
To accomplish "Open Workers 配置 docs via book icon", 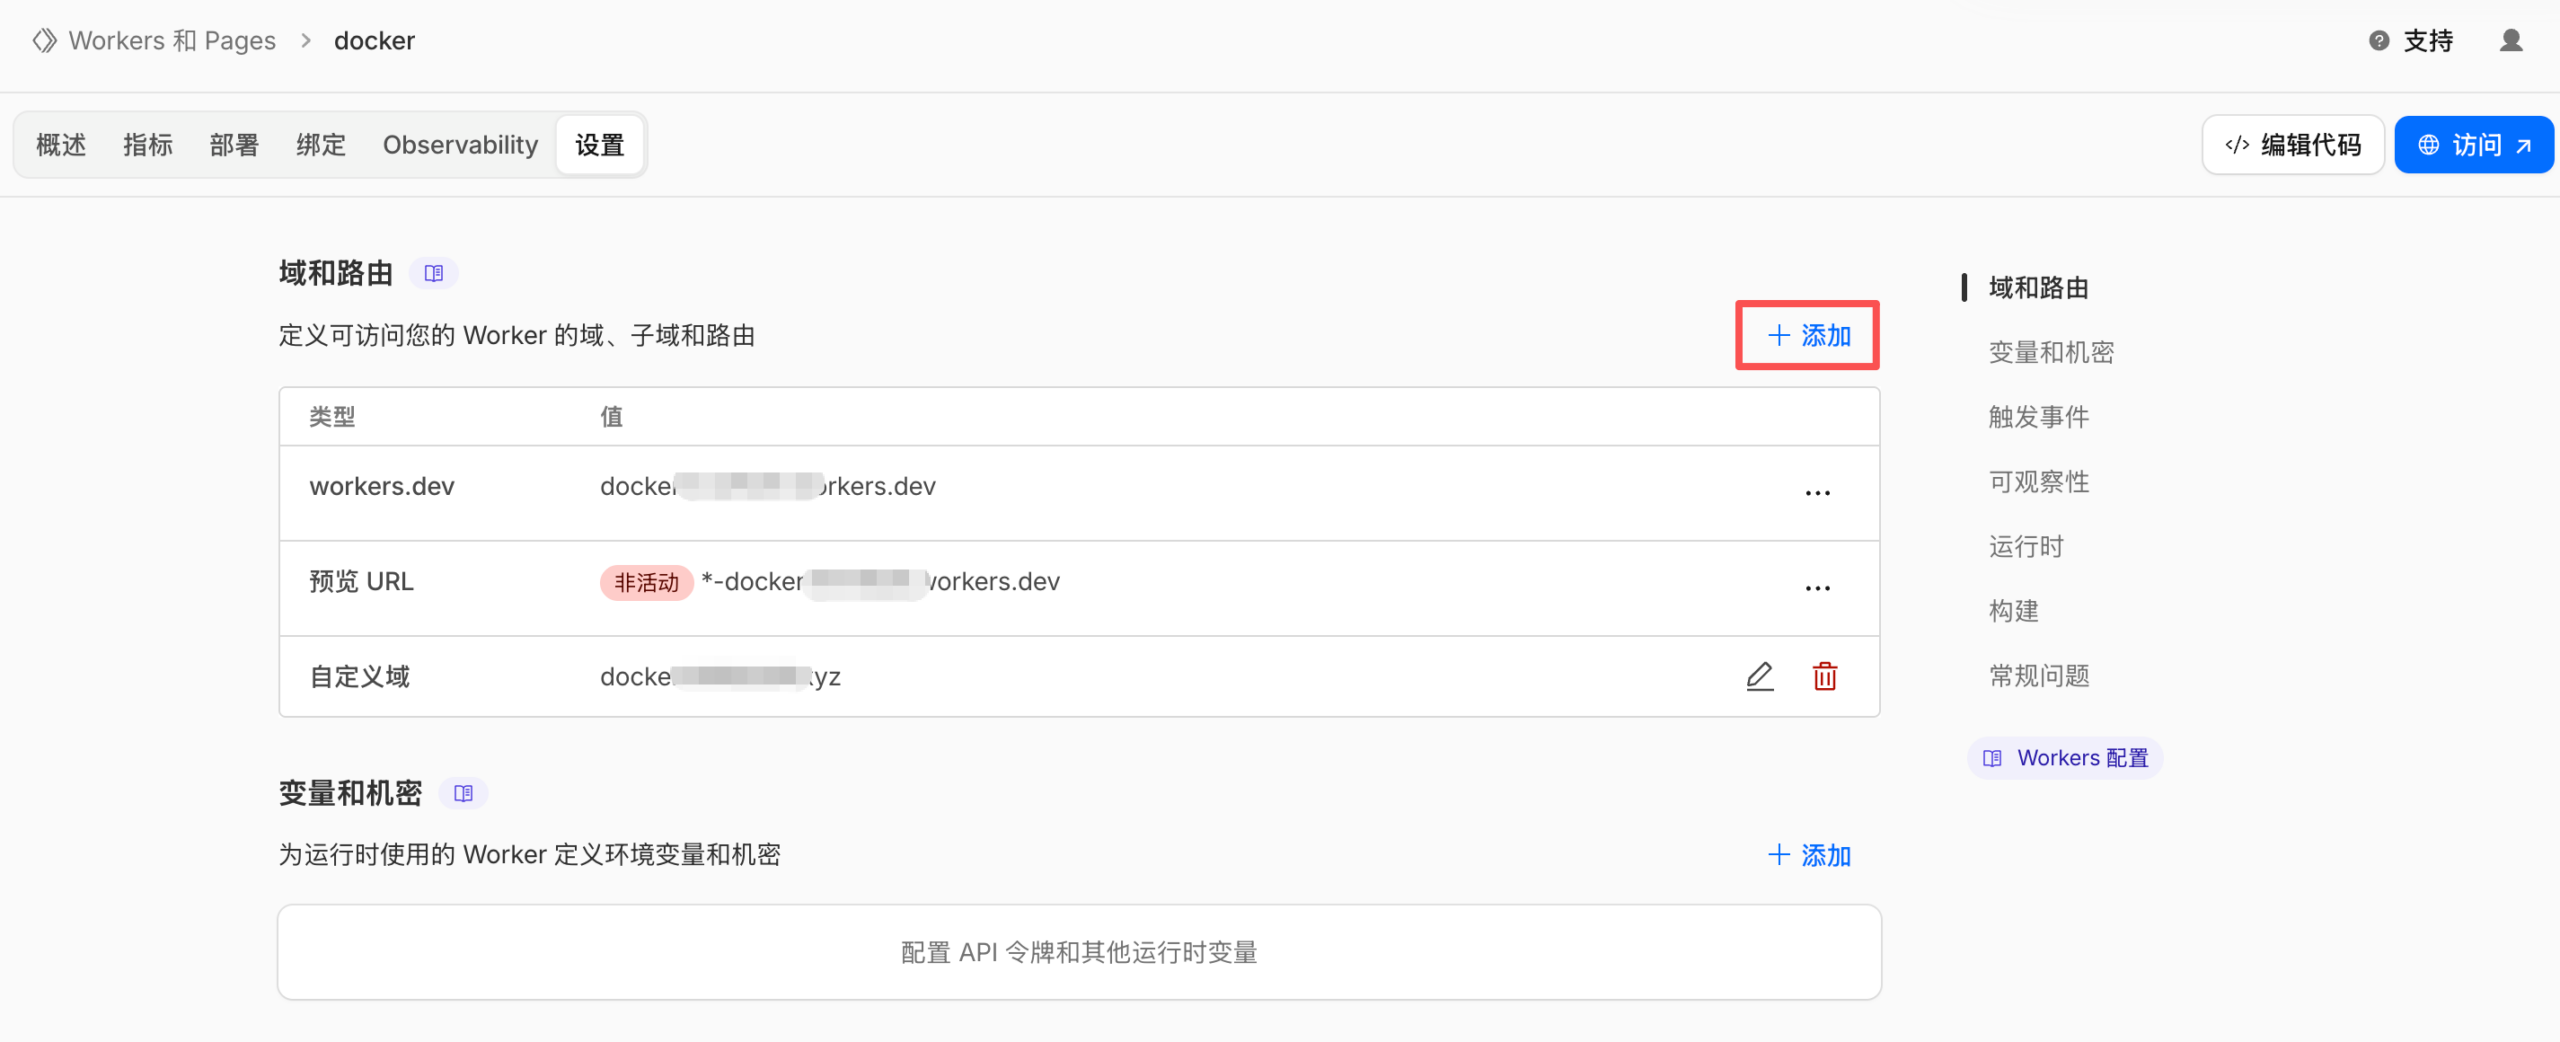I will point(1991,758).
